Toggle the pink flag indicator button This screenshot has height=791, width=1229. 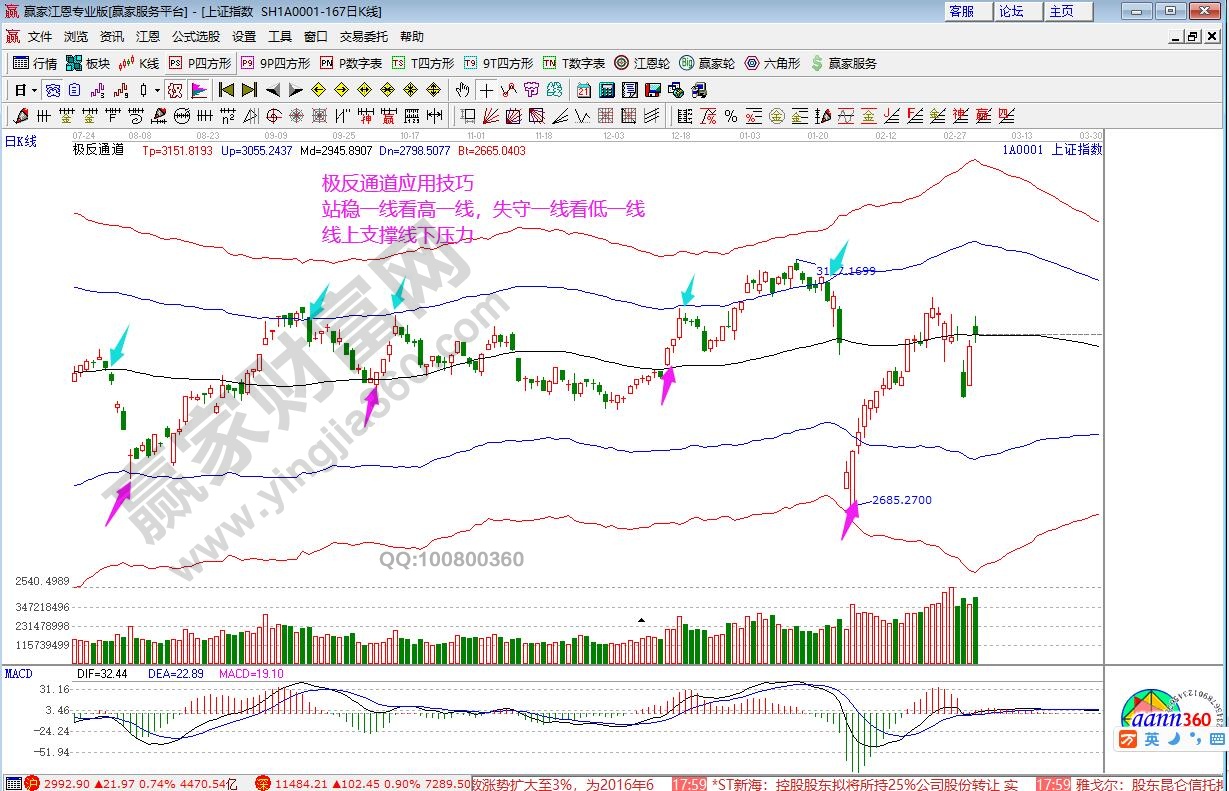coord(199,90)
